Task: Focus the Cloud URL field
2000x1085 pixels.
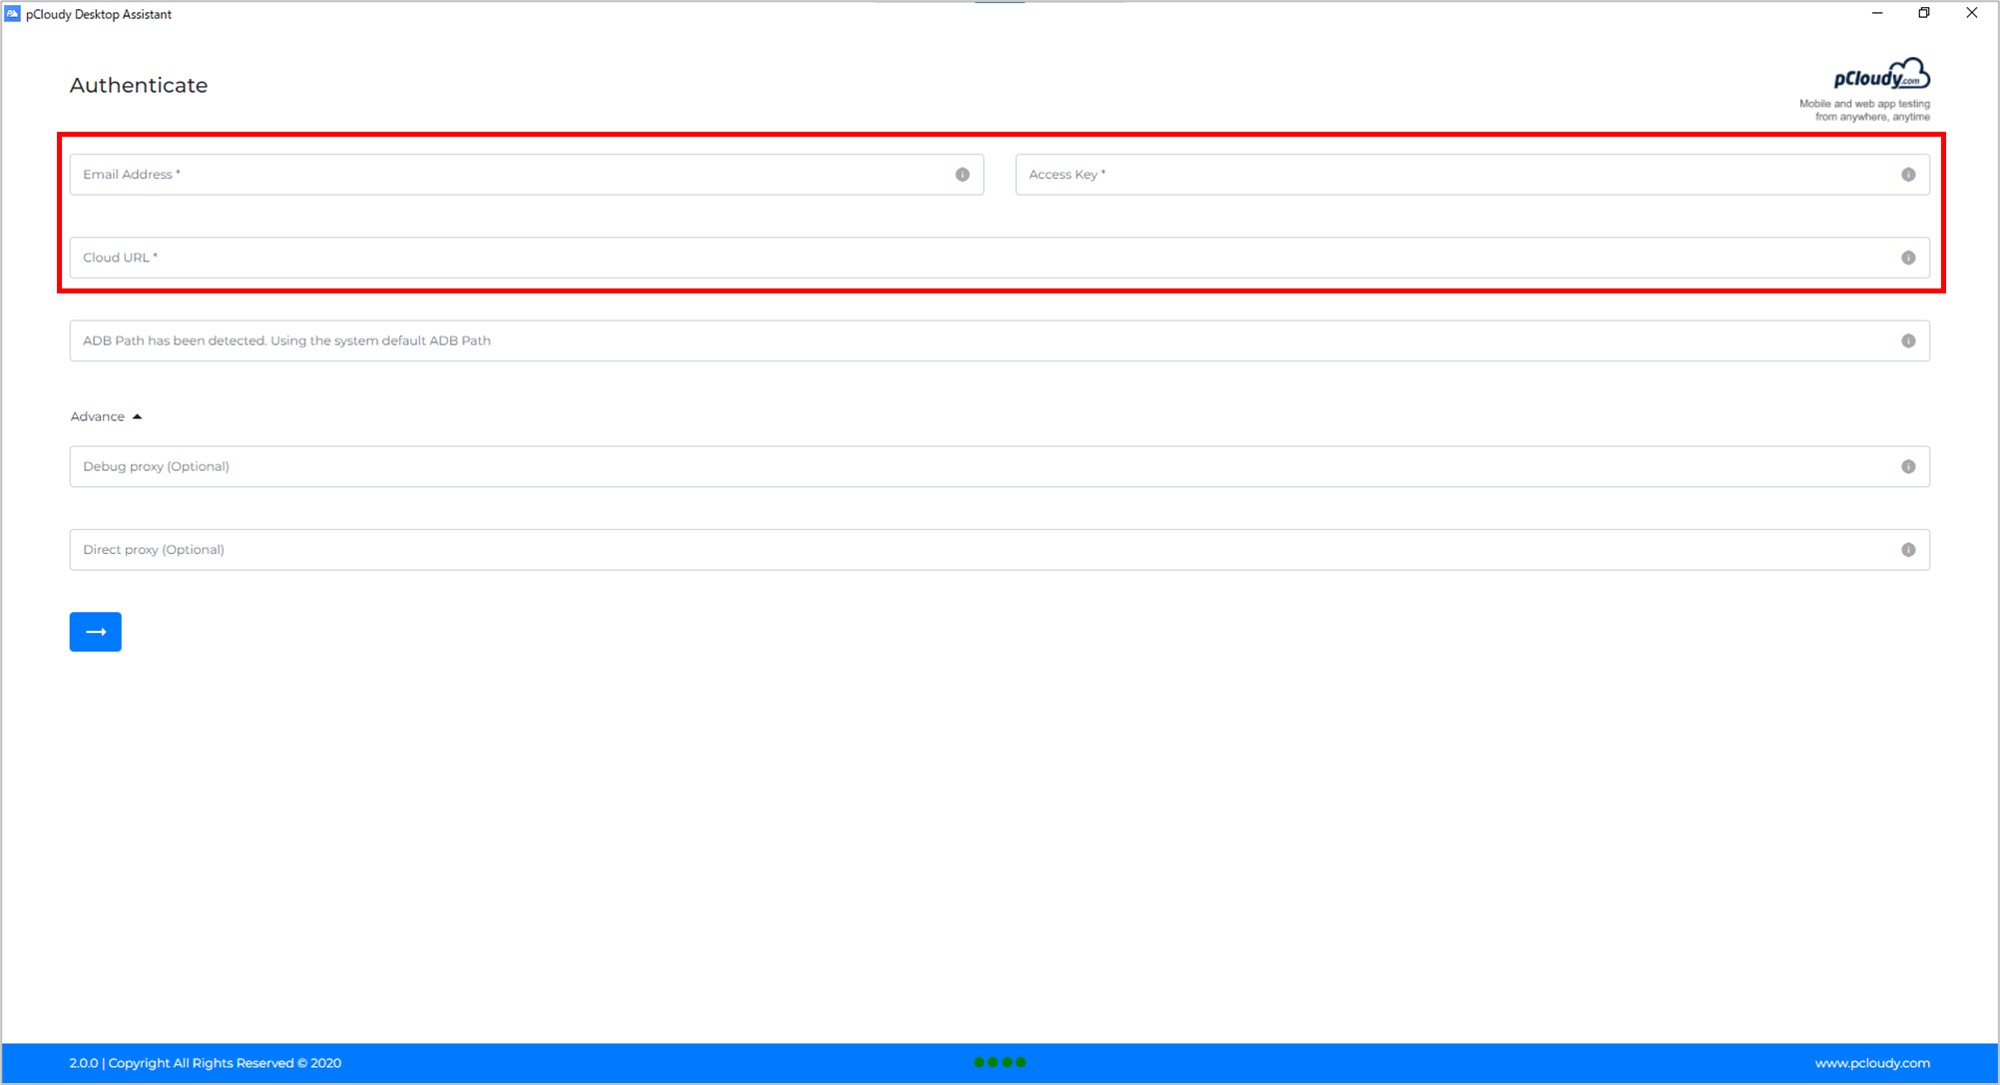Action: coord(999,257)
